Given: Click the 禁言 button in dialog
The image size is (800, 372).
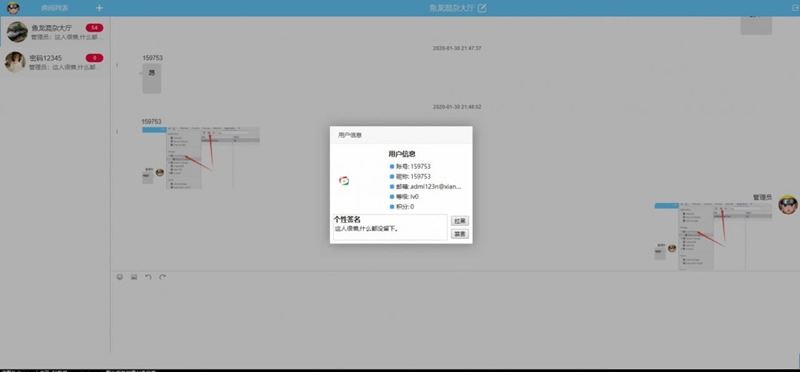Looking at the screenshot, I should click(x=460, y=234).
